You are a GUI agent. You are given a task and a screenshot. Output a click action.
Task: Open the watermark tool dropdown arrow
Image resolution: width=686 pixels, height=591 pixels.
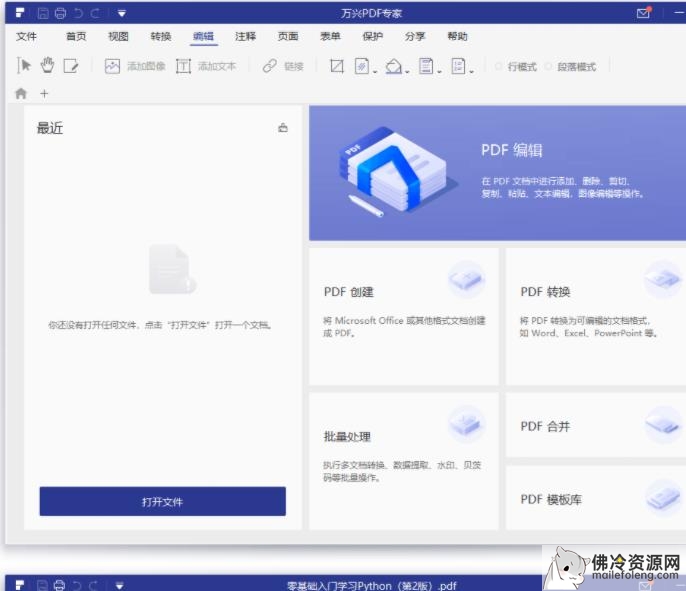(375, 71)
